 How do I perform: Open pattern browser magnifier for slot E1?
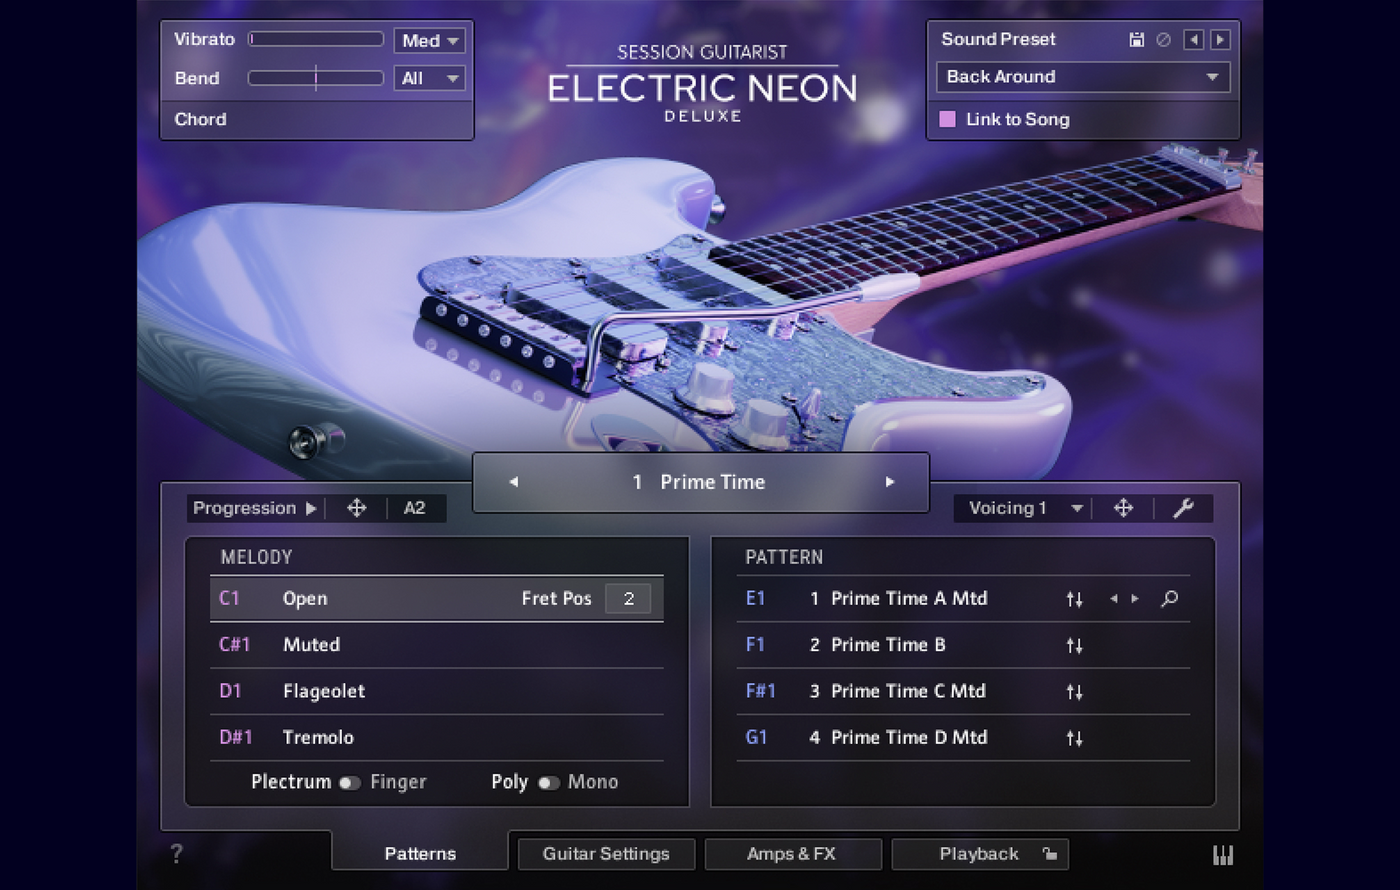click(1169, 599)
